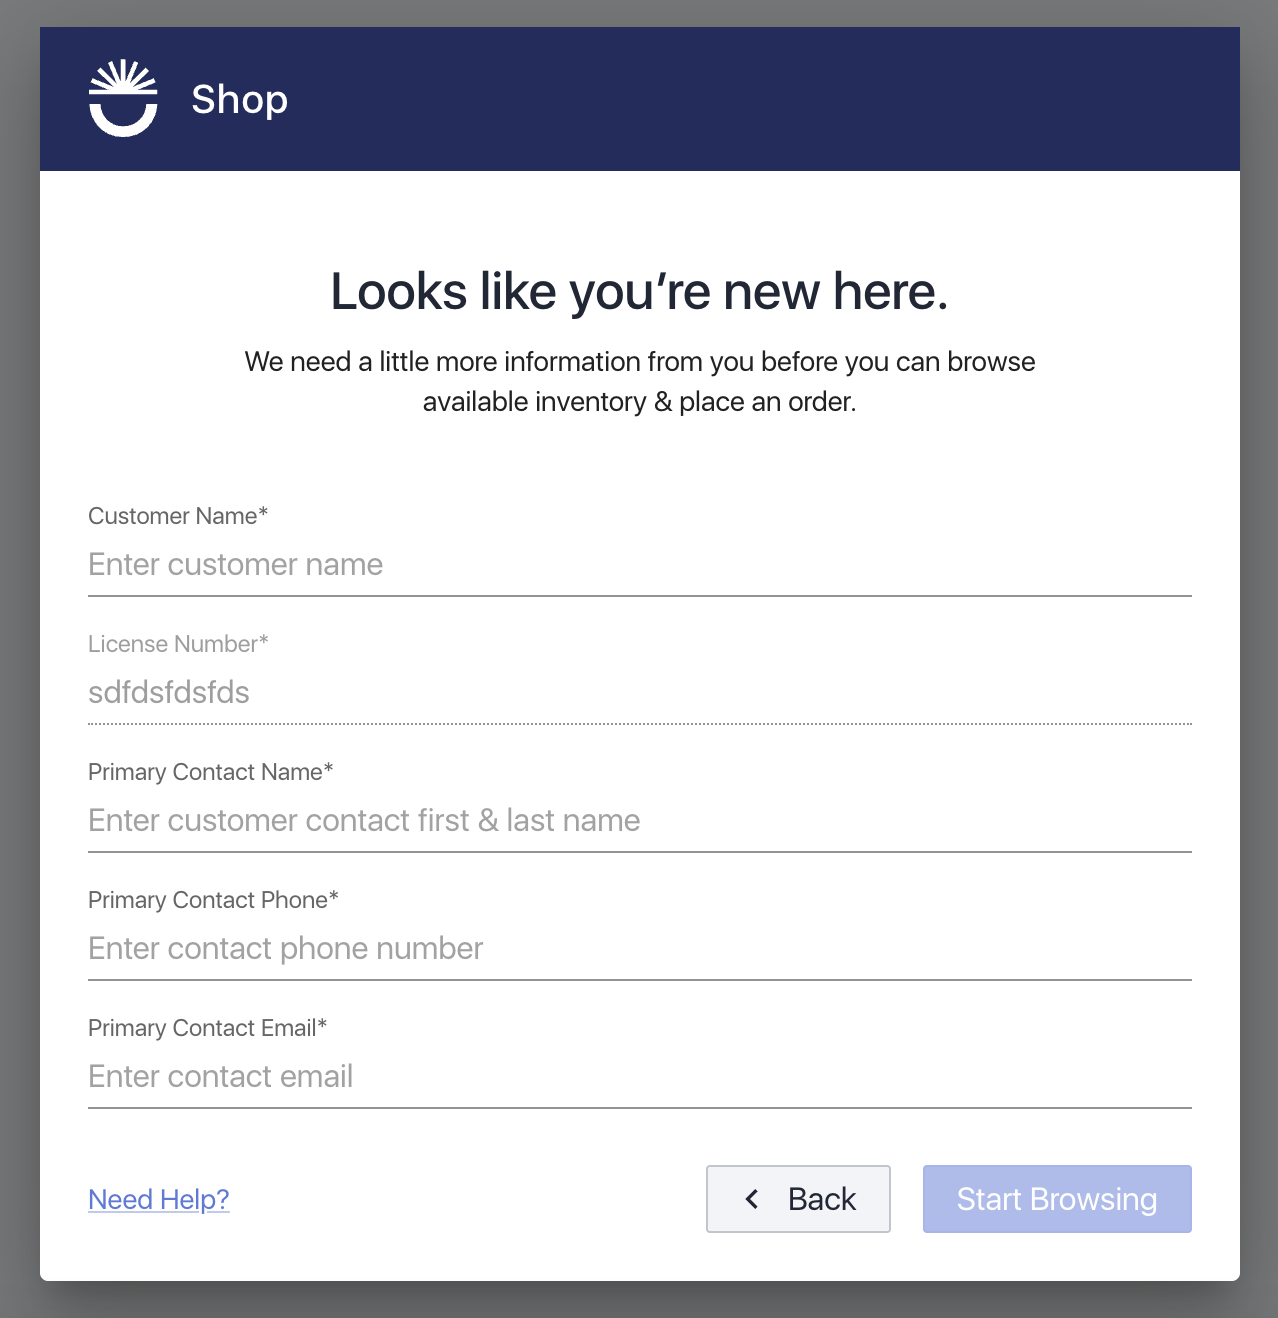
Task: Click the Primary Contact Email* label
Action: click(x=208, y=1028)
